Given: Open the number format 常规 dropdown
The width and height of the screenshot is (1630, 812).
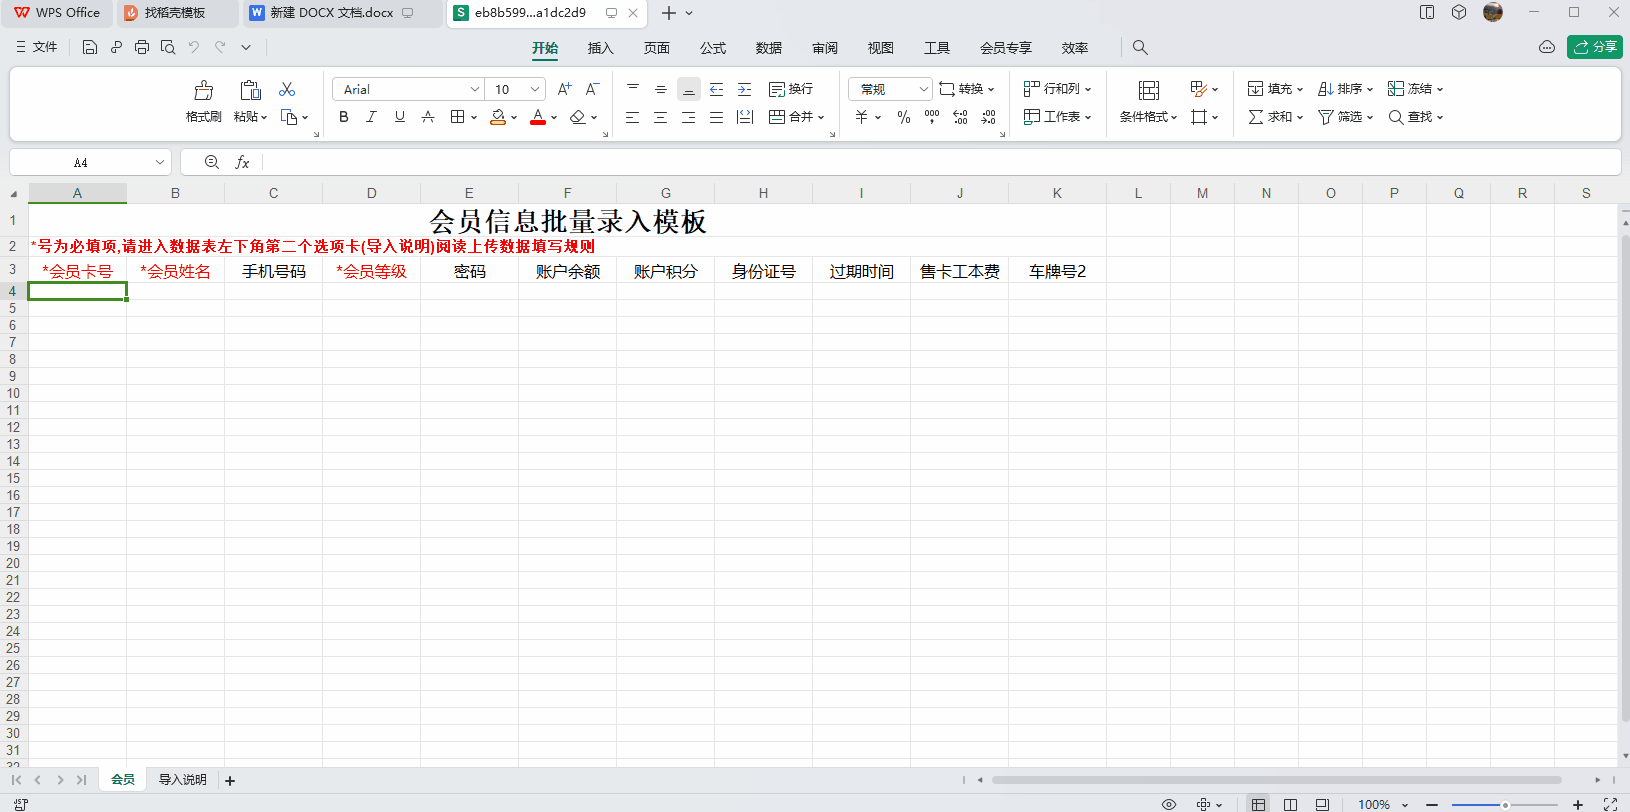Looking at the screenshot, I should (924, 89).
